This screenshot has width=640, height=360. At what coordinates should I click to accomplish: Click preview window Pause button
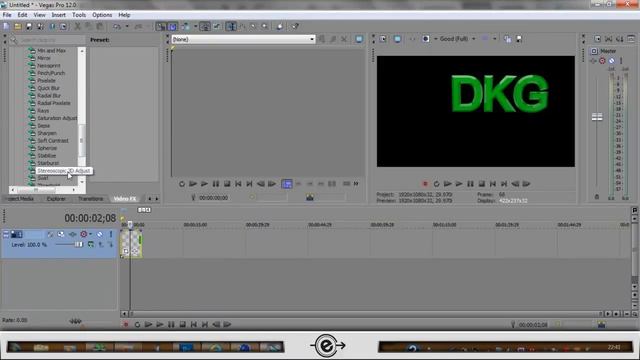470,184
